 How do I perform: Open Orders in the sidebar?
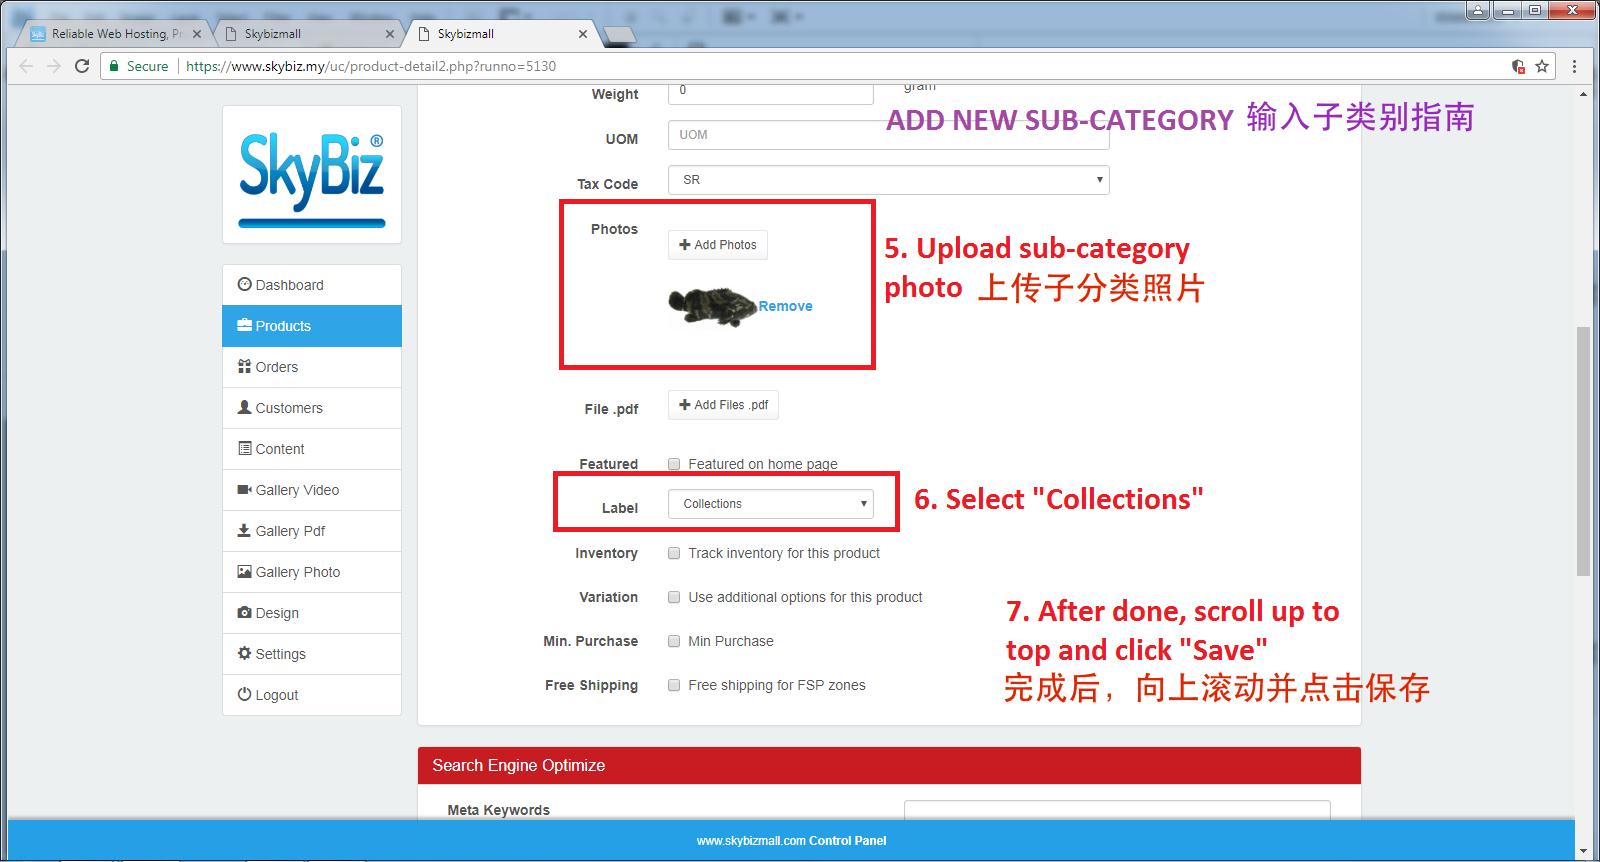pyautogui.click(x=312, y=367)
